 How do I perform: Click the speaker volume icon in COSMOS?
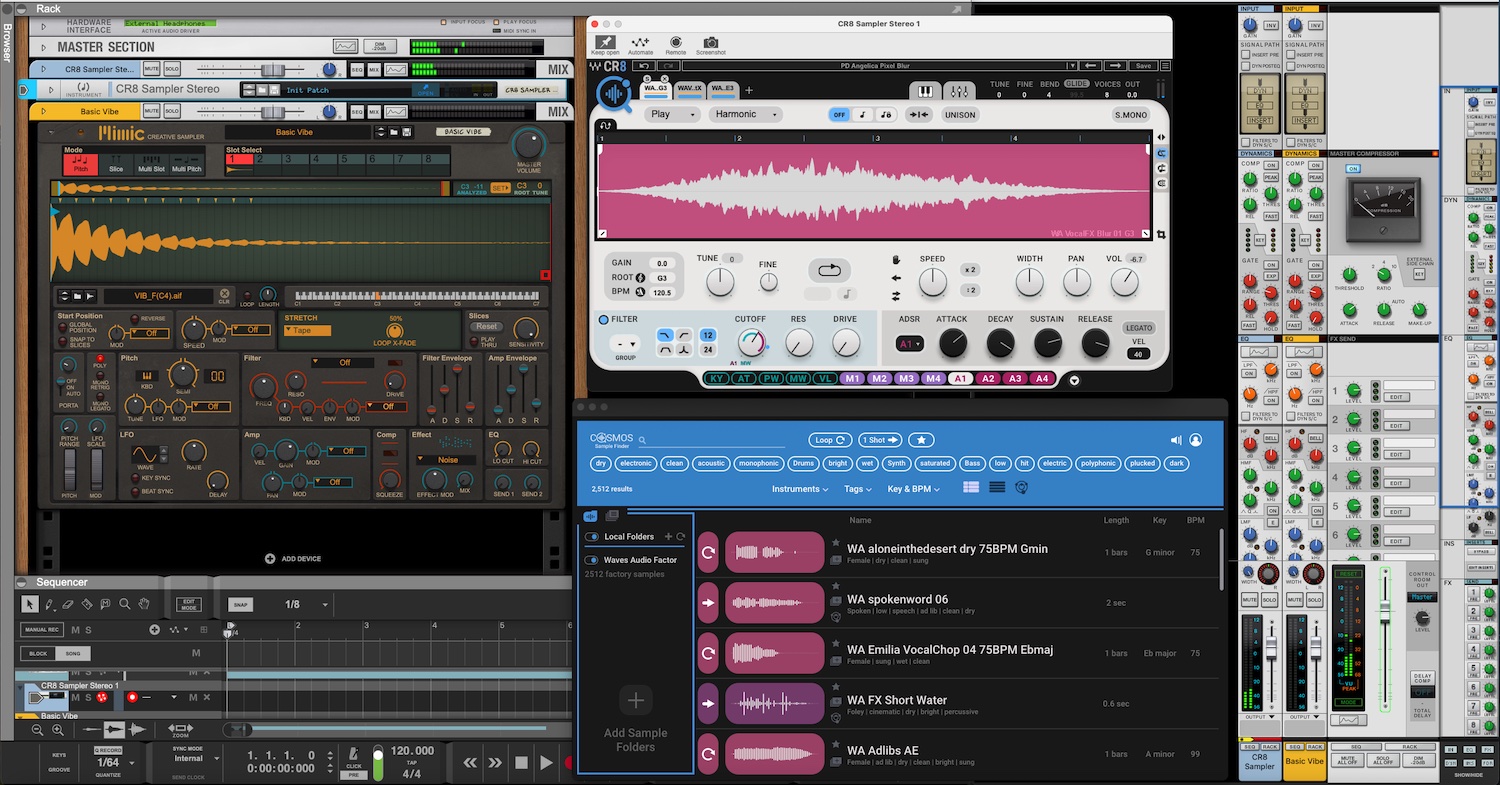click(x=1175, y=440)
